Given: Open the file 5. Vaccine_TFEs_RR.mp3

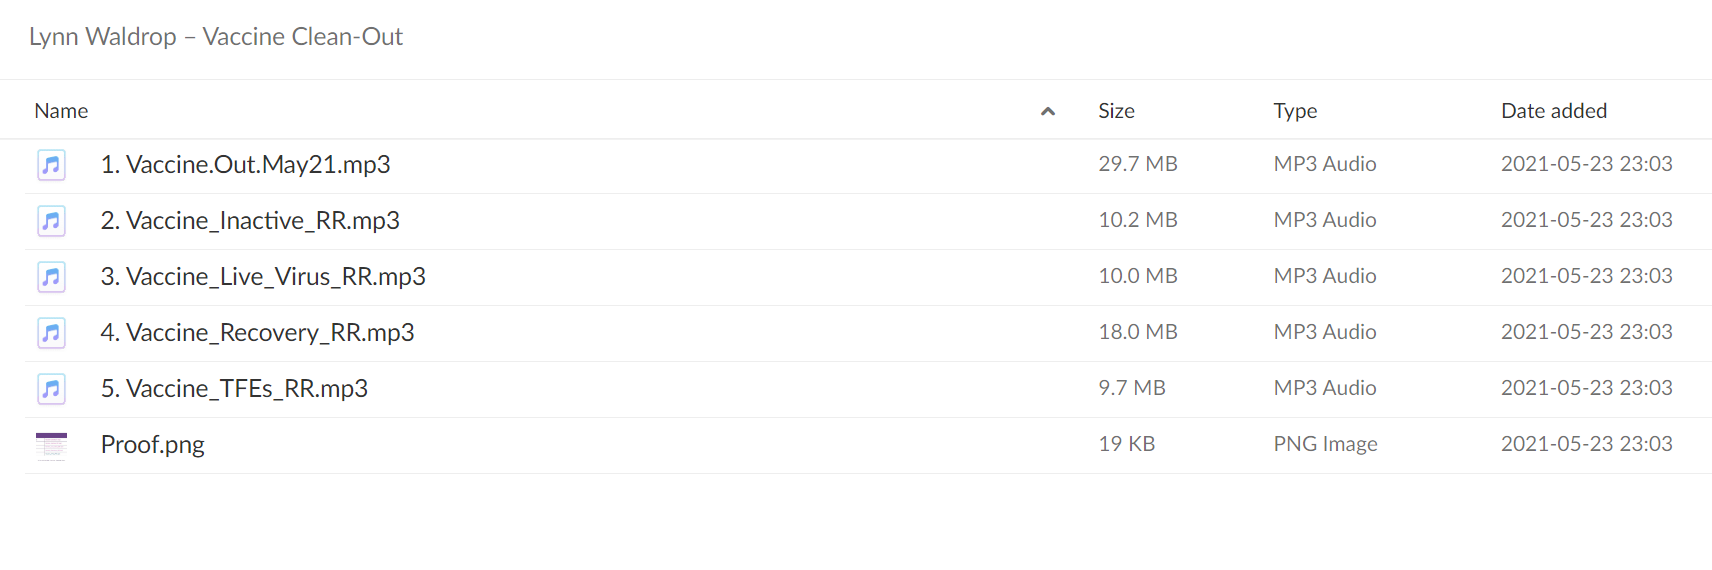Looking at the screenshot, I should click(234, 388).
